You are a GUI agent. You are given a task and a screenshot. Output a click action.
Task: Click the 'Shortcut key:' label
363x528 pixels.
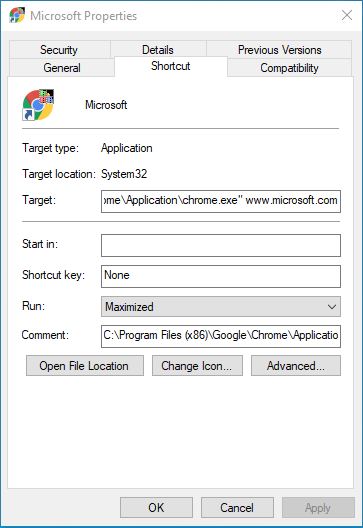(x=53, y=275)
